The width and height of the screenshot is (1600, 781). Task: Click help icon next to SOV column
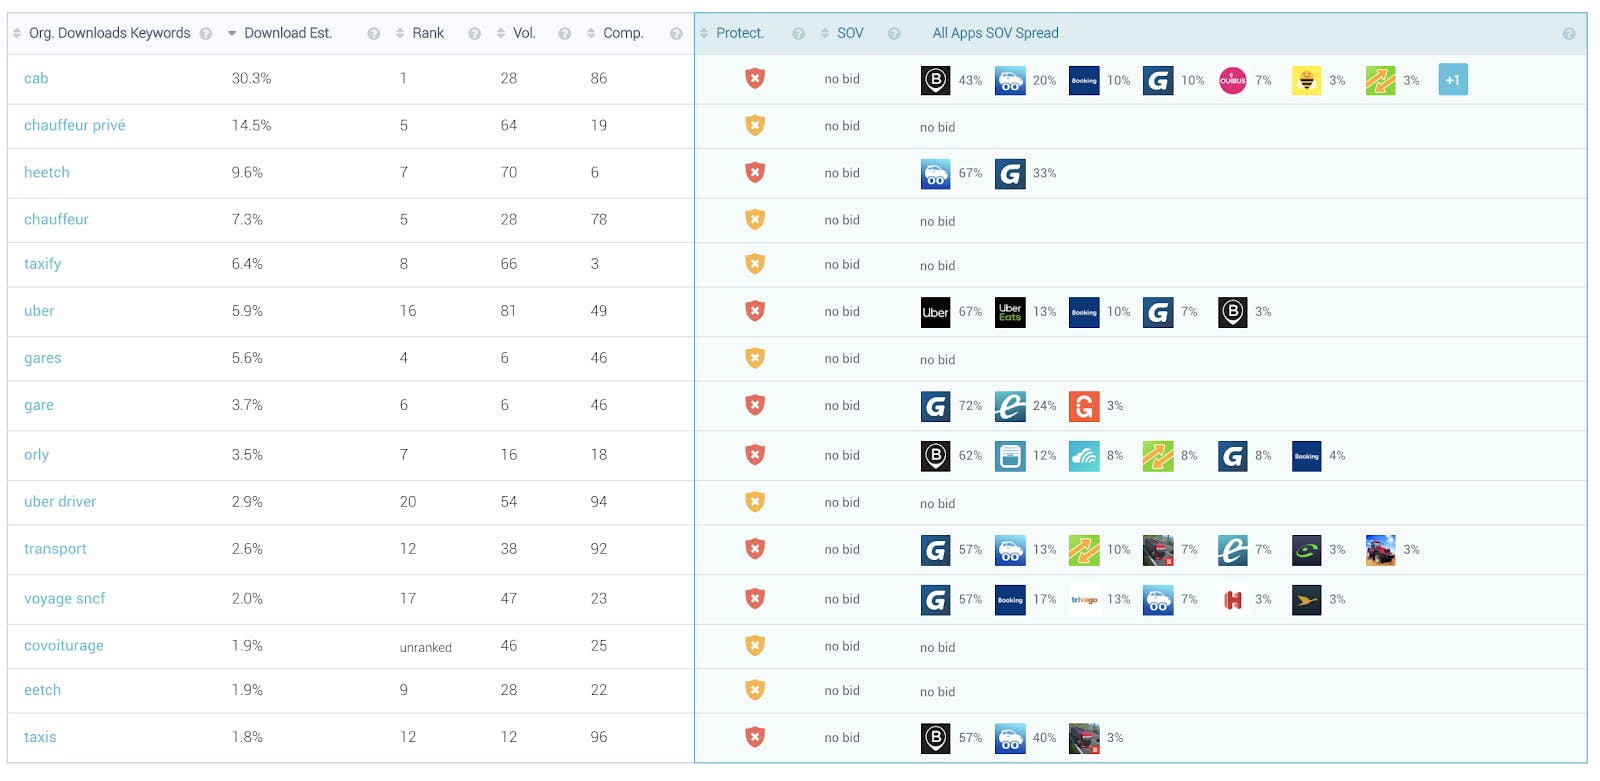click(894, 34)
